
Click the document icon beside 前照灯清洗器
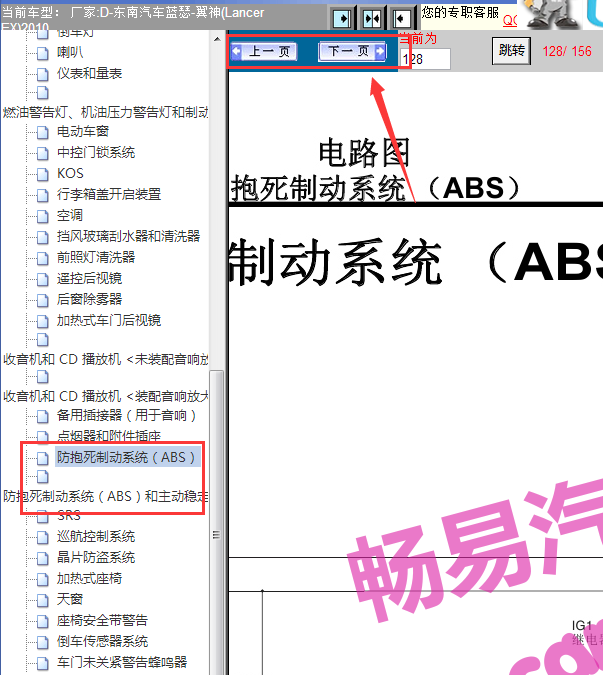[43, 258]
